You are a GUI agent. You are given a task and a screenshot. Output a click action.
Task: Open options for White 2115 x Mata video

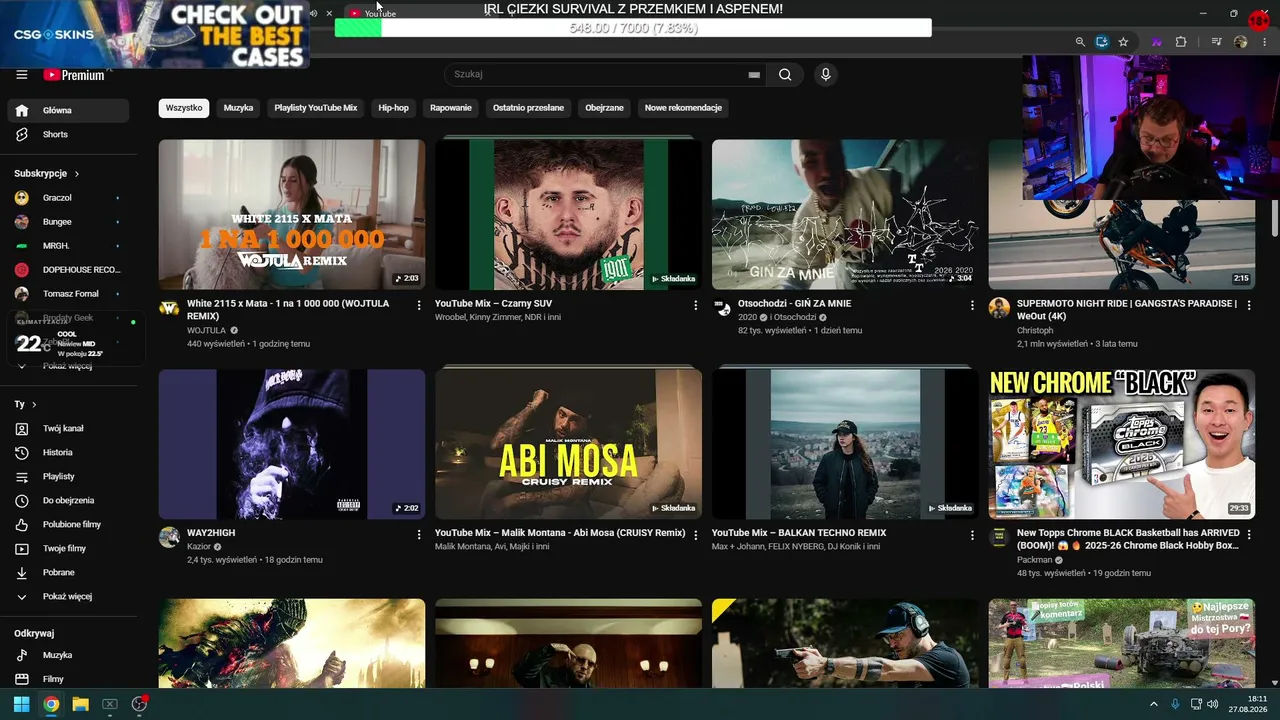tap(419, 305)
